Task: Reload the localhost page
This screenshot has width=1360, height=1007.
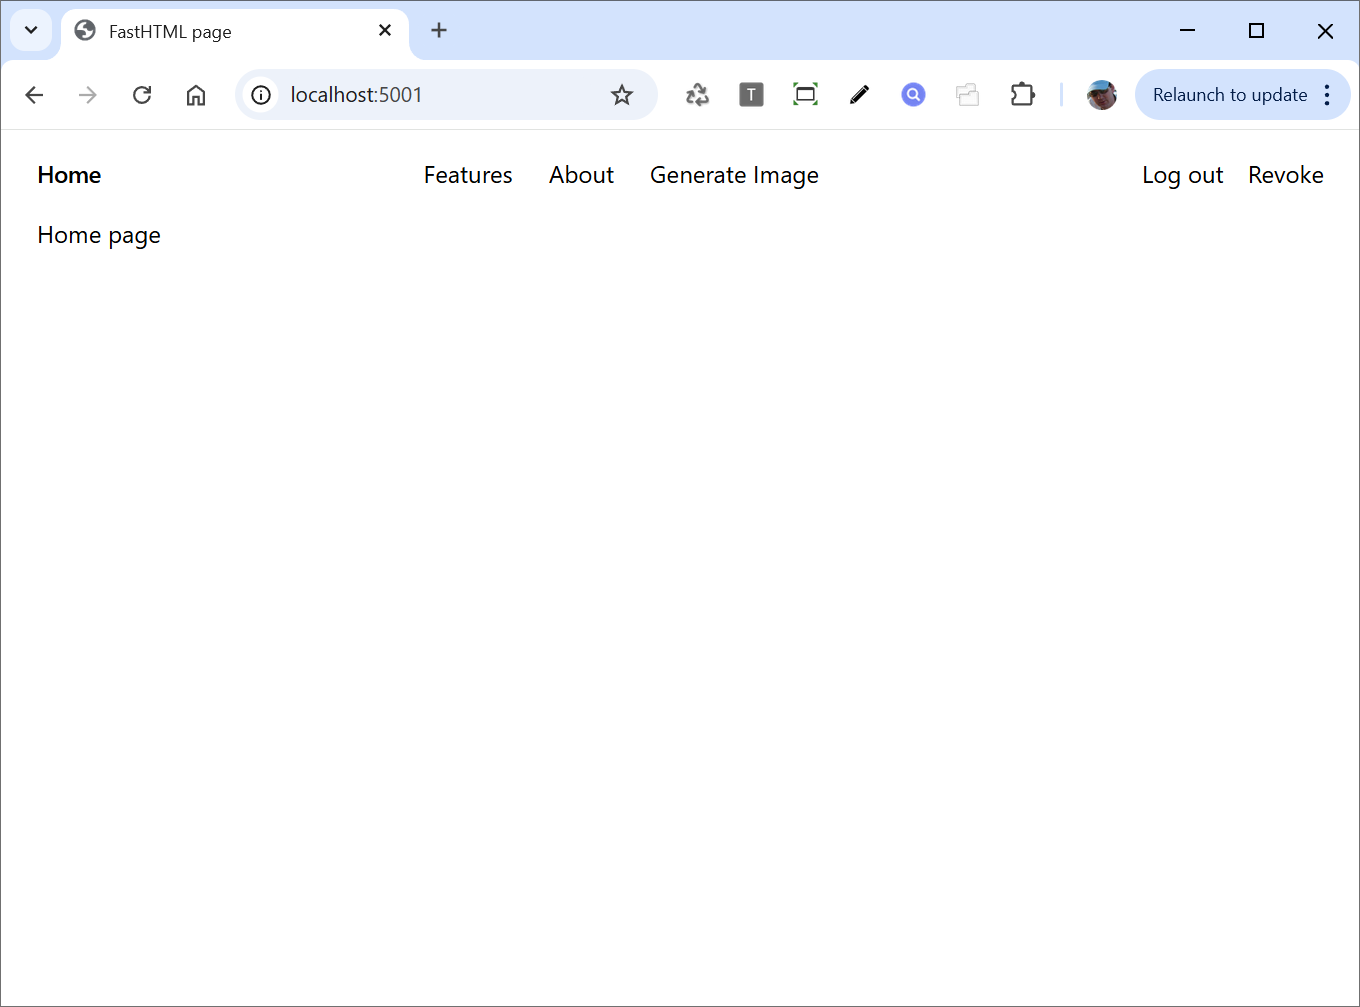Action: click(x=142, y=95)
